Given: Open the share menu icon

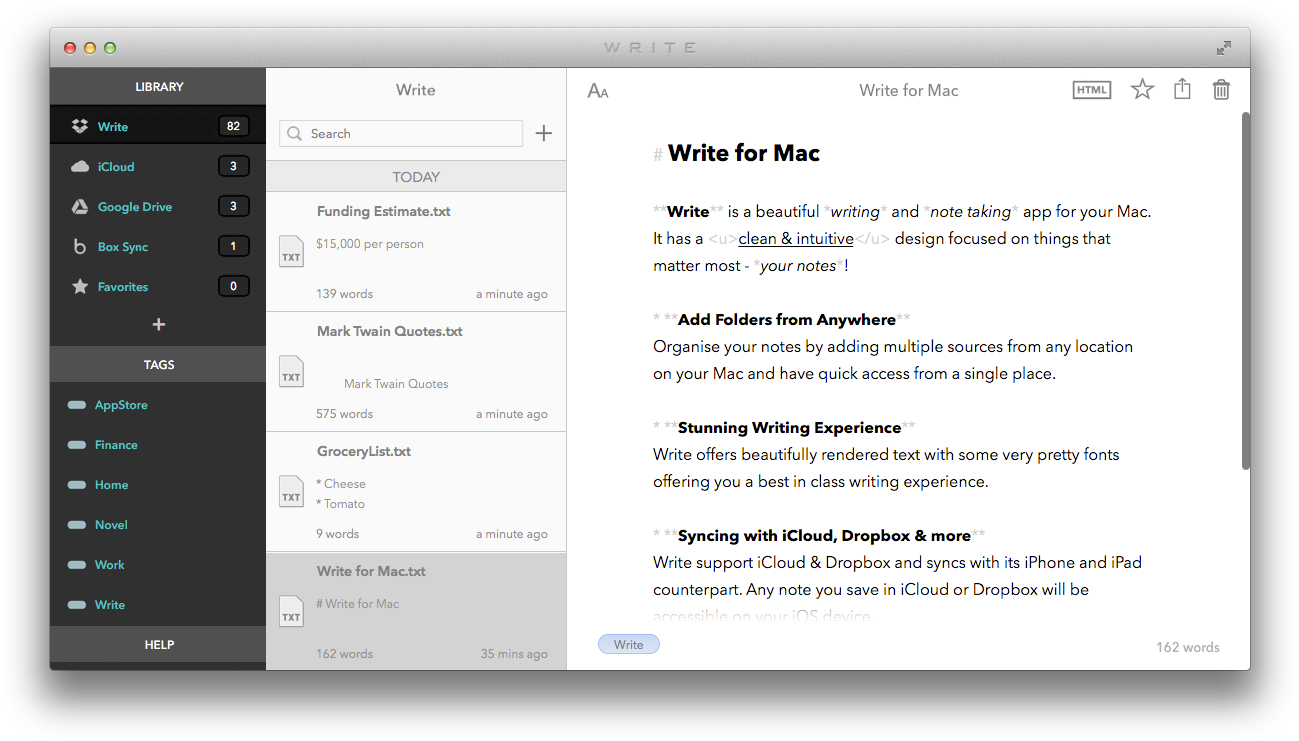Looking at the screenshot, I should point(1182,89).
